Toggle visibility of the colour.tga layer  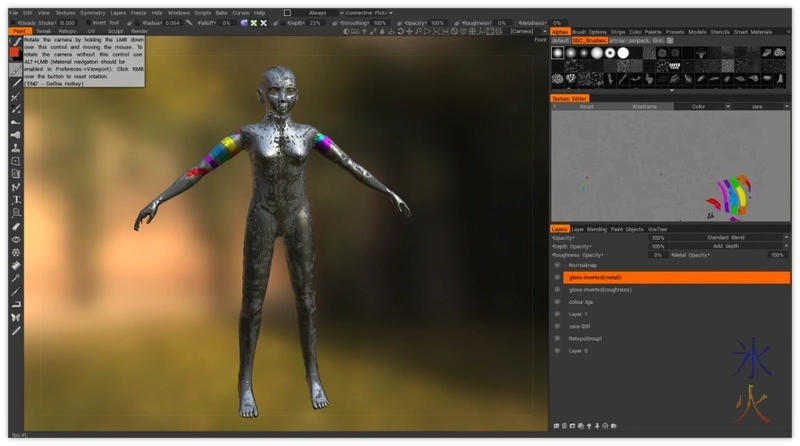pyautogui.click(x=558, y=302)
